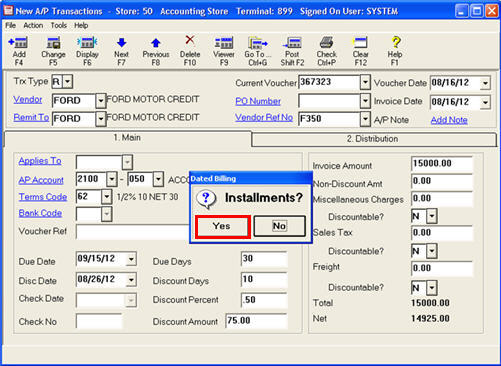Expand the Trx Type dropdown
The height and width of the screenshot is (366, 501).
tap(67, 81)
